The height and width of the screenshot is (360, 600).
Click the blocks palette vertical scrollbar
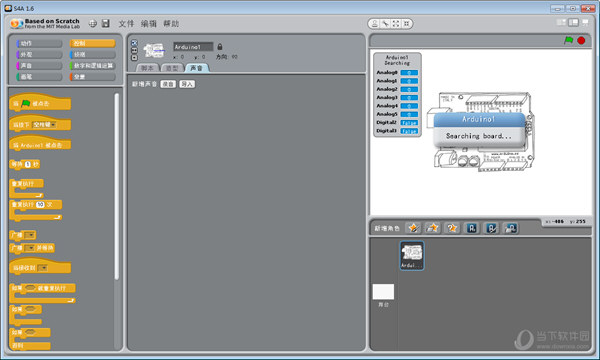116,186
